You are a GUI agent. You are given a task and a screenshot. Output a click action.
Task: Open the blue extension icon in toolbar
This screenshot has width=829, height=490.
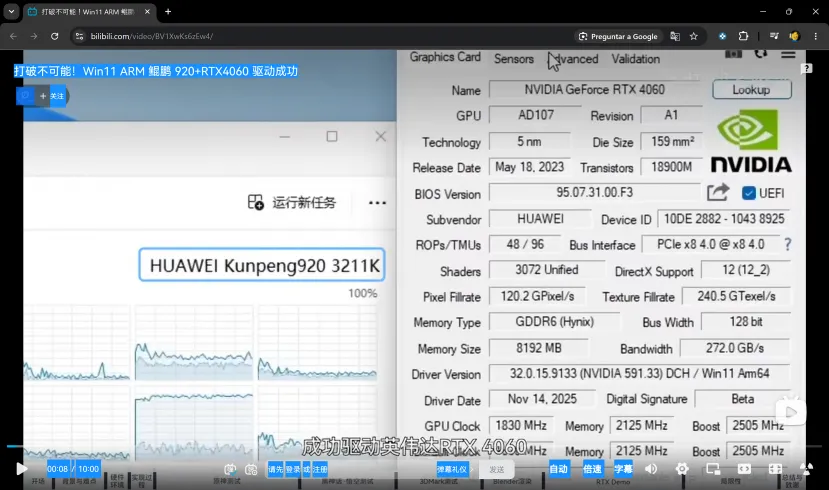(x=722, y=36)
